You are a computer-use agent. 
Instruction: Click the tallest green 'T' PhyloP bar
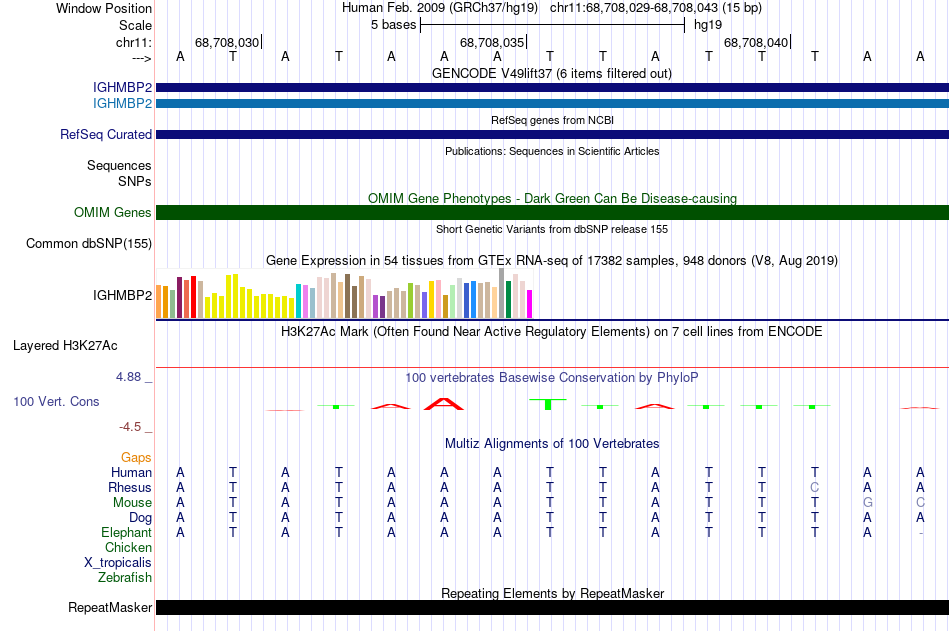pos(548,404)
